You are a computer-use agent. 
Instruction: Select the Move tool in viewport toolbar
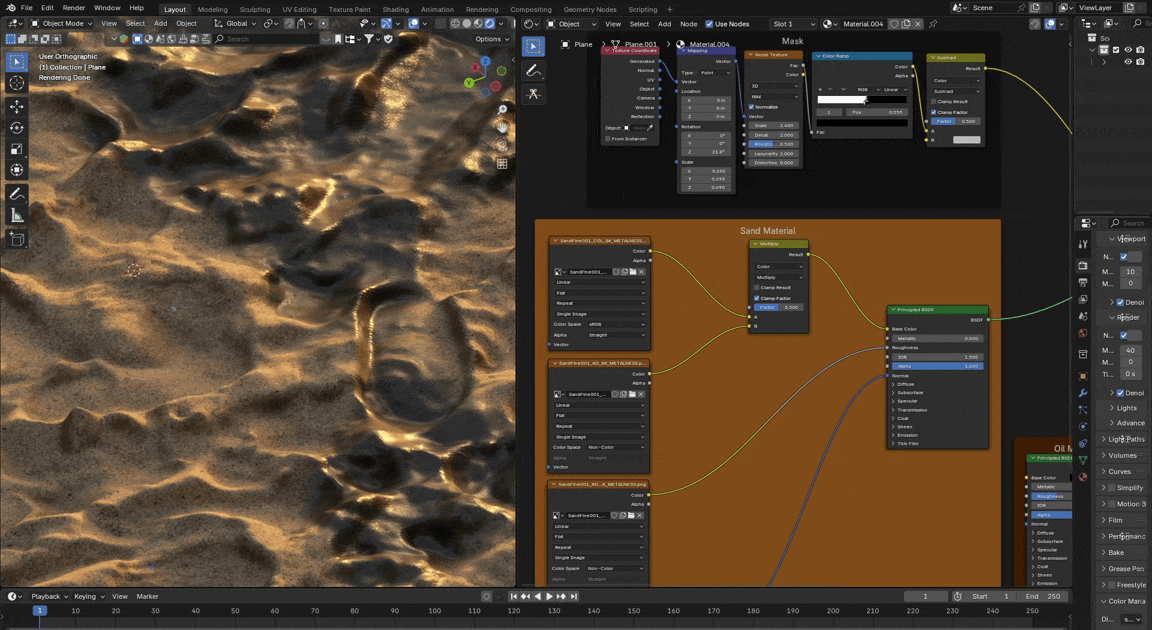pyautogui.click(x=17, y=106)
